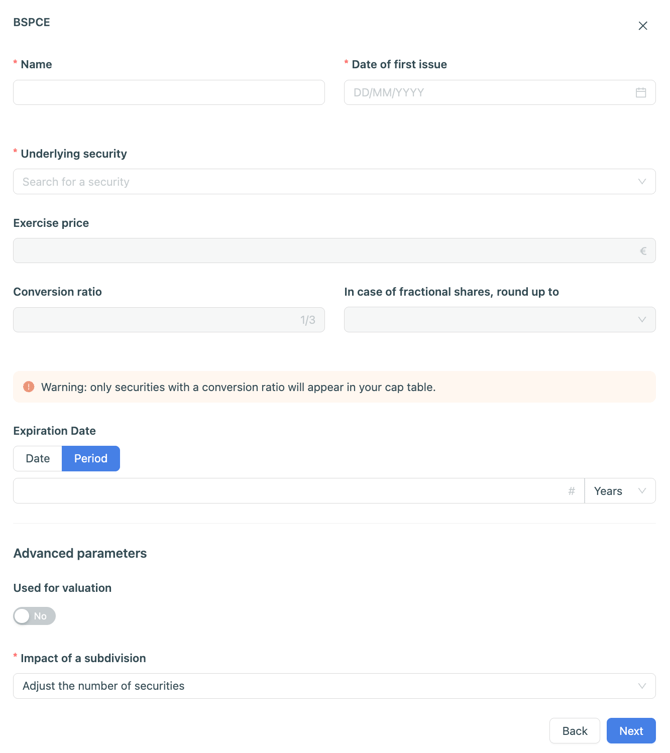The height and width of the screenshot is (753, 670).
Task: Click the Next button
Action: tap(631, 731)
